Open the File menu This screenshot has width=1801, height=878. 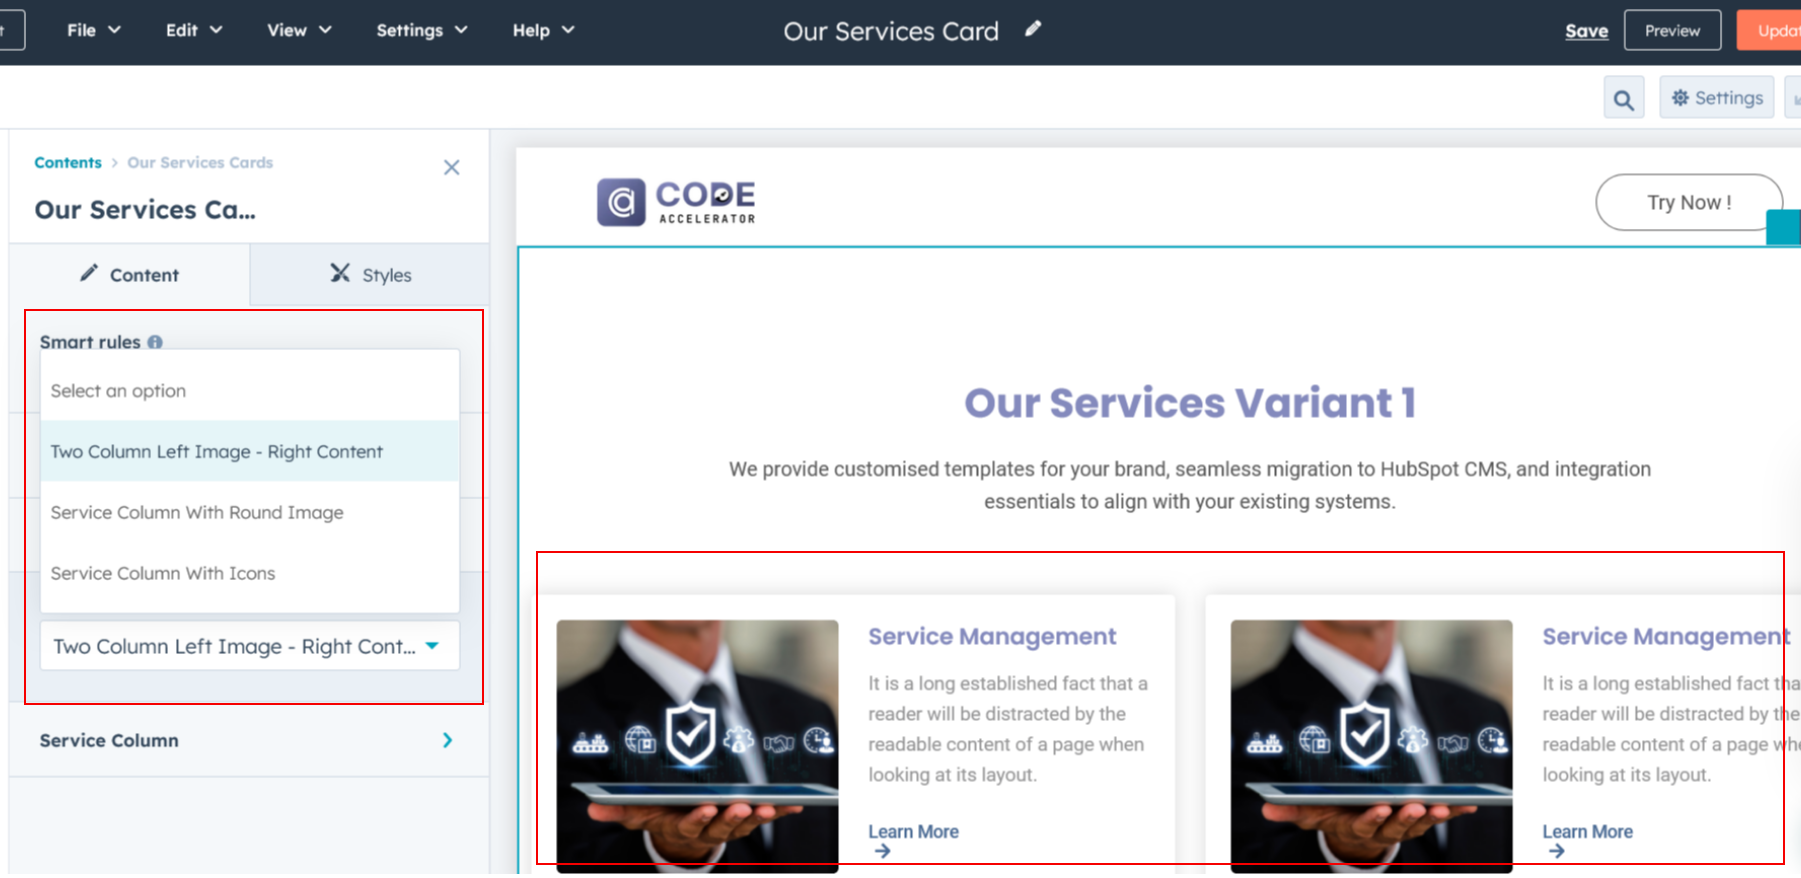pyautogui.click(x=93, y=30)
